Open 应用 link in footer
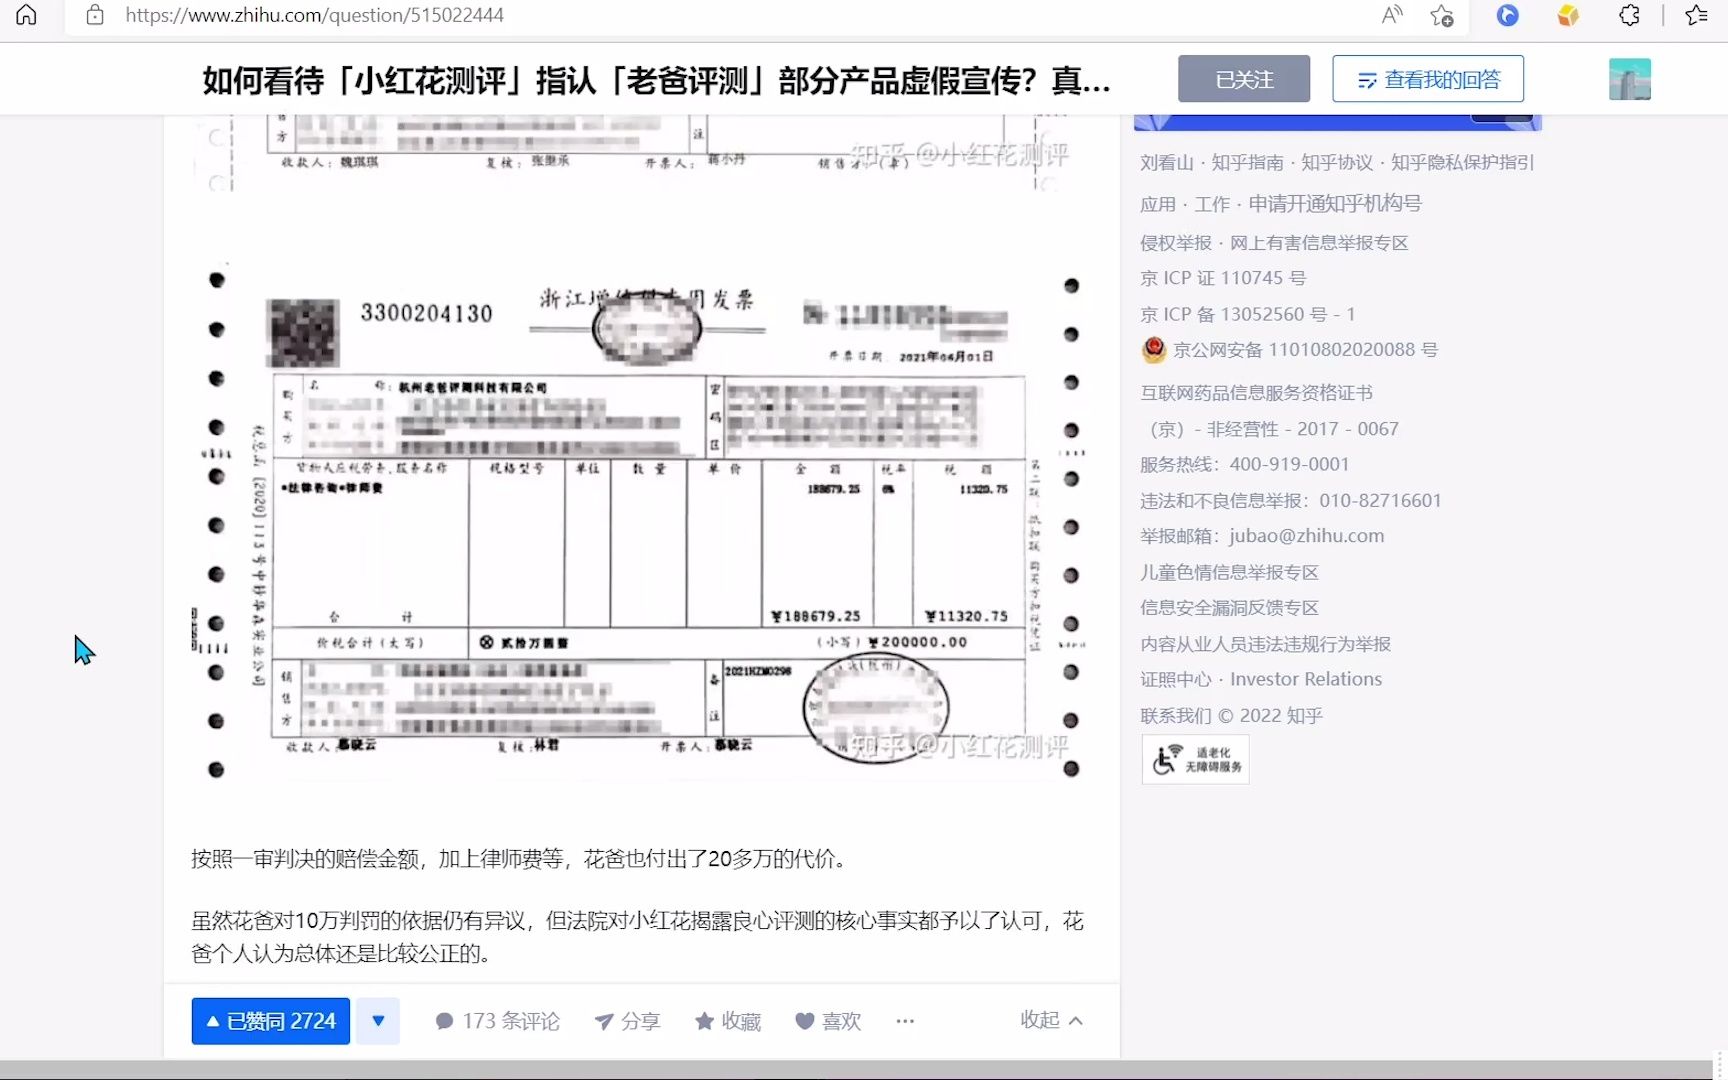The width and height of the screenshot is (1728, 1080). [x=1158, y=204]
